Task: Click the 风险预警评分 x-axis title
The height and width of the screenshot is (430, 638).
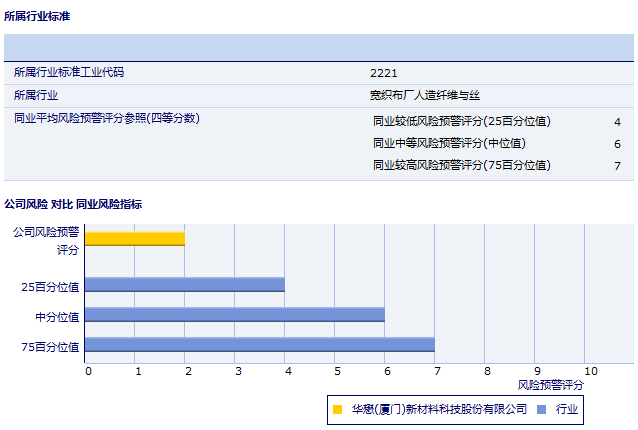Action: click(x=550, y=385)
